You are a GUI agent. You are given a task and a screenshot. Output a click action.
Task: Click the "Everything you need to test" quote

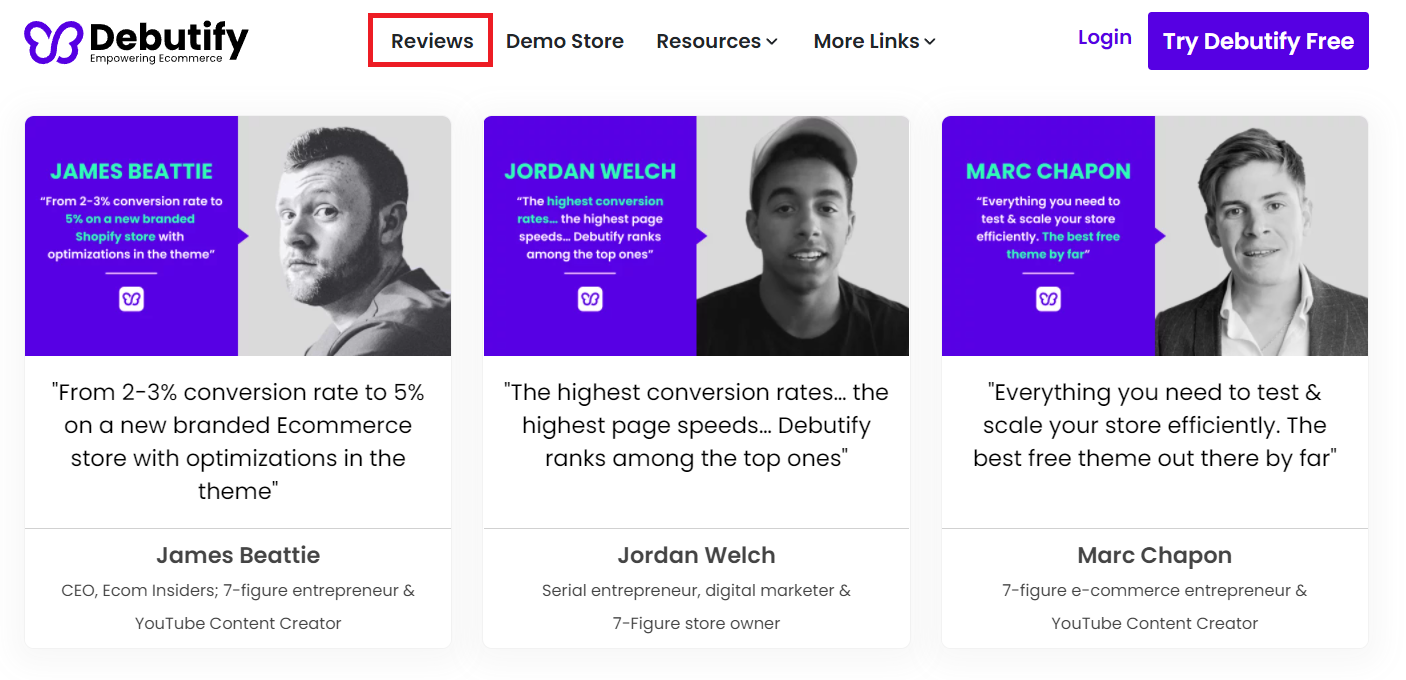point(1154,425)
